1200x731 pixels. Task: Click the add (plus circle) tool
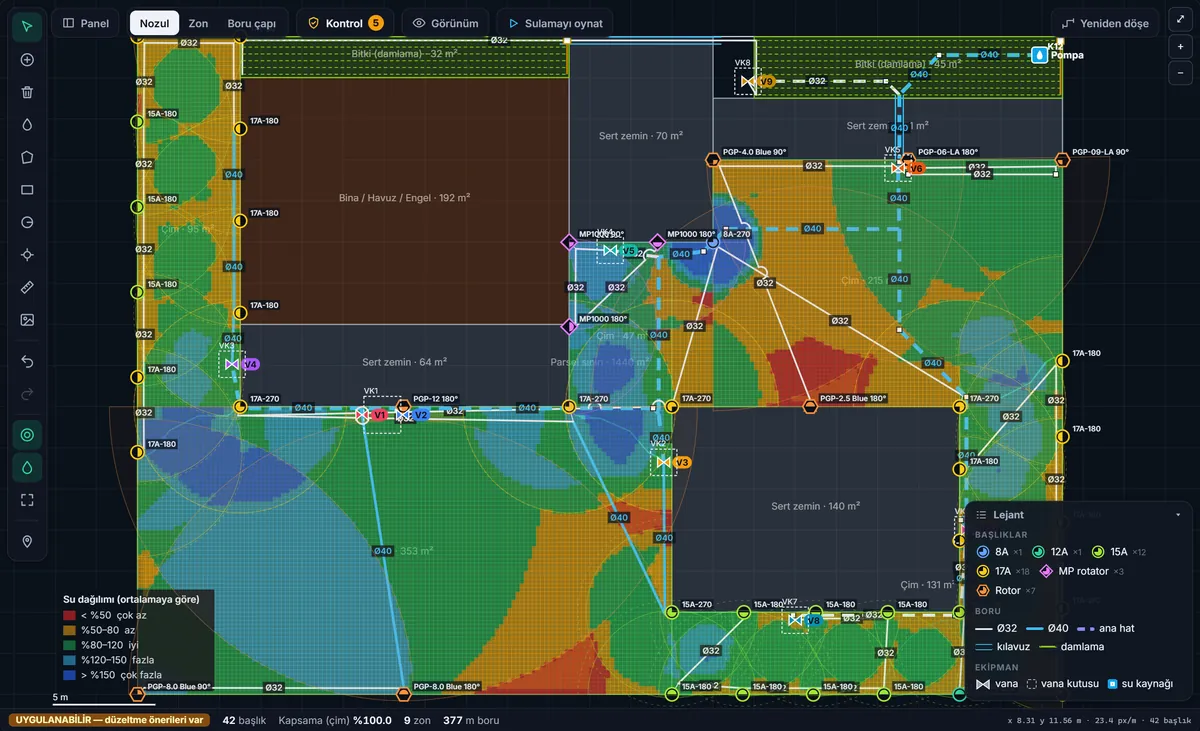(x=27, y=59)
